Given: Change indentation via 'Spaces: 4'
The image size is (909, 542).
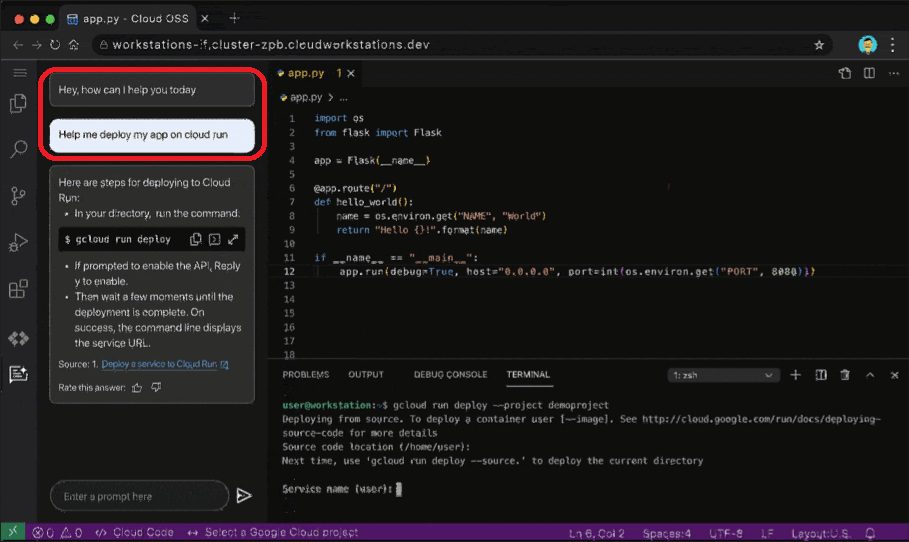Looking at the screenshot, I should tap(667, 533).
